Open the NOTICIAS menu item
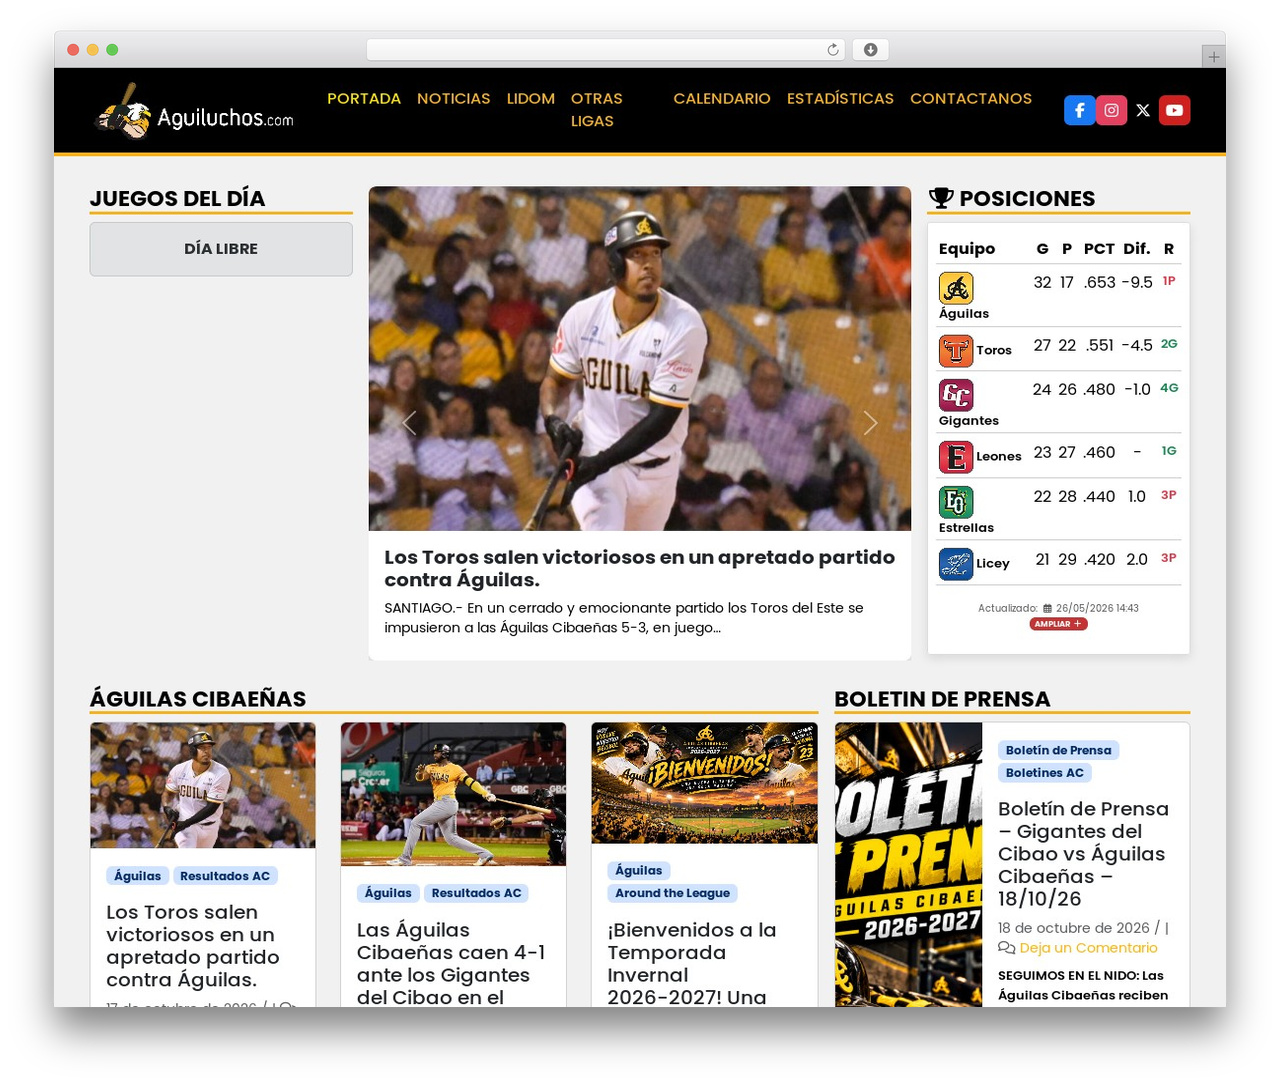Viewport: 1280px width, 1084px height. pyautogui.click(x=454, y=98)
